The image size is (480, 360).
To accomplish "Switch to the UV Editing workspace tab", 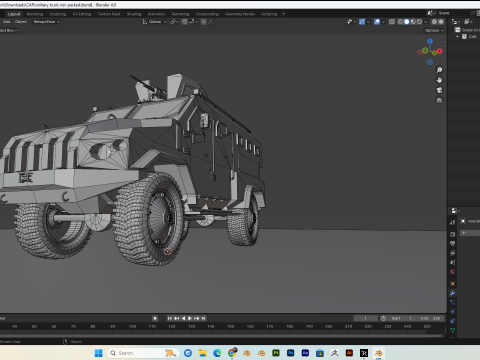I will click(82, 14).
